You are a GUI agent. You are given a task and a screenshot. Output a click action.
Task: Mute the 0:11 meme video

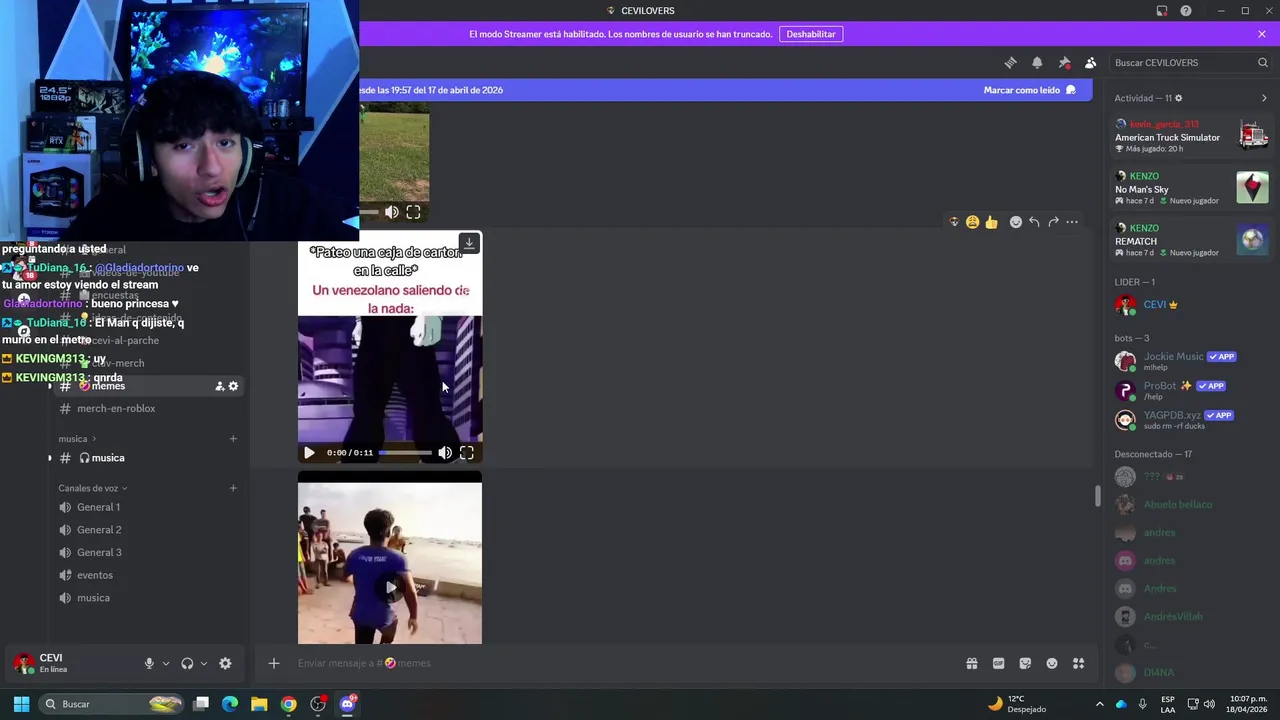[x=445, y=453]
